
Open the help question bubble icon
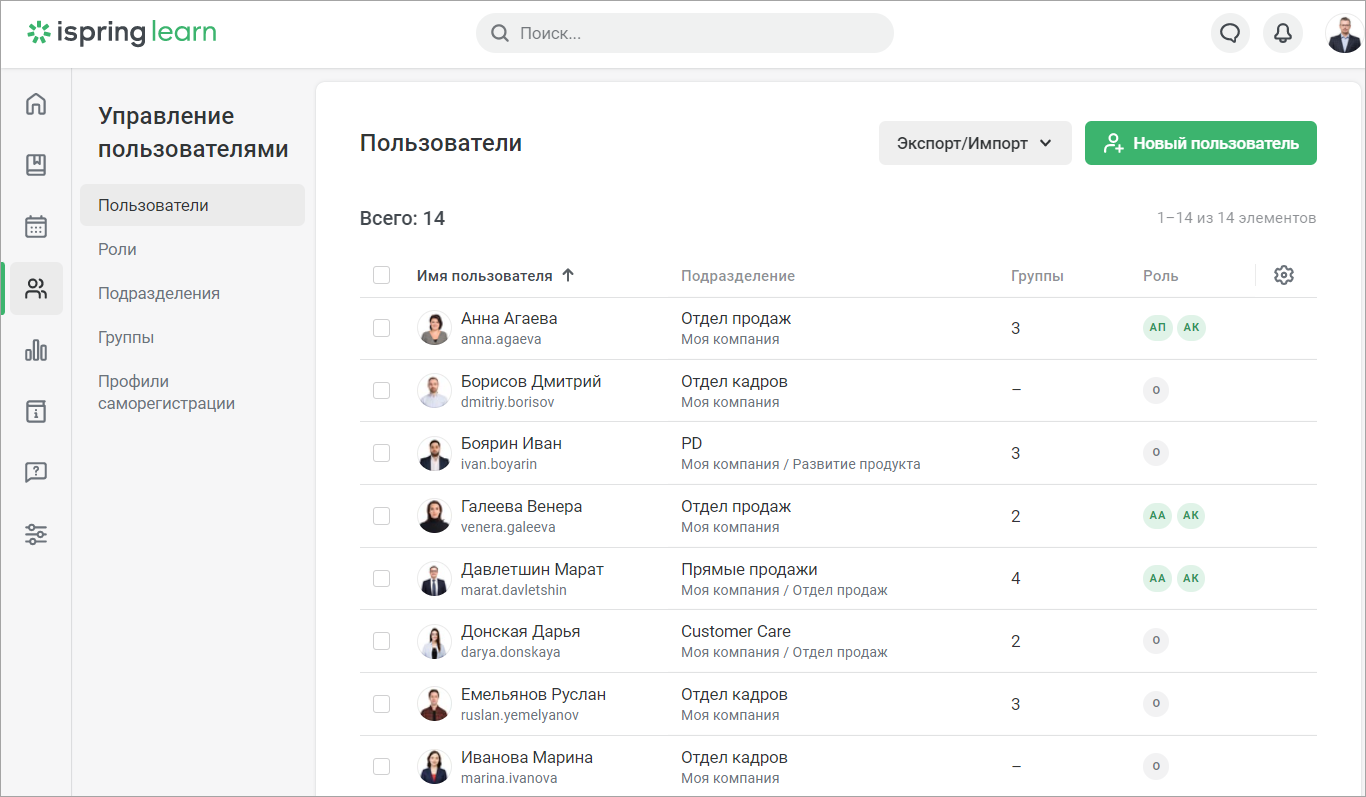click(36, 472)
